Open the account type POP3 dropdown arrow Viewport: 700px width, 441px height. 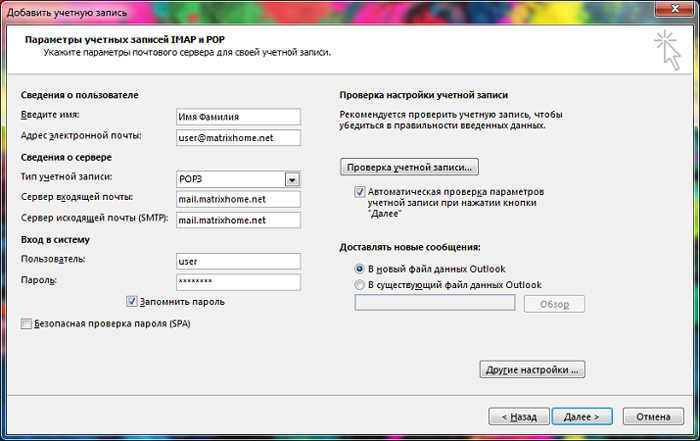point(292,179)
